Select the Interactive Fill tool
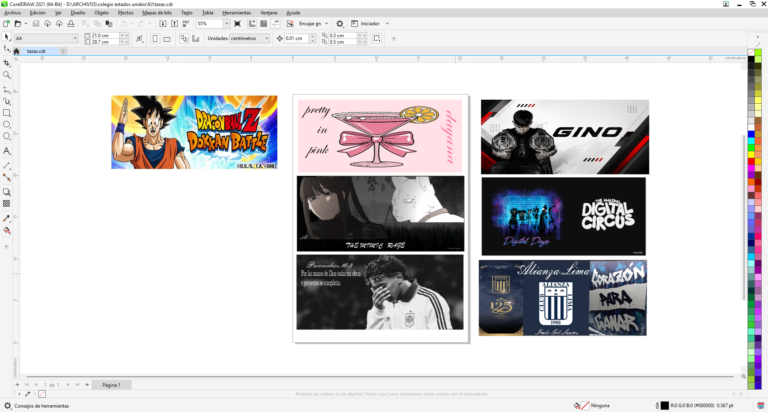 click(6, 230)
